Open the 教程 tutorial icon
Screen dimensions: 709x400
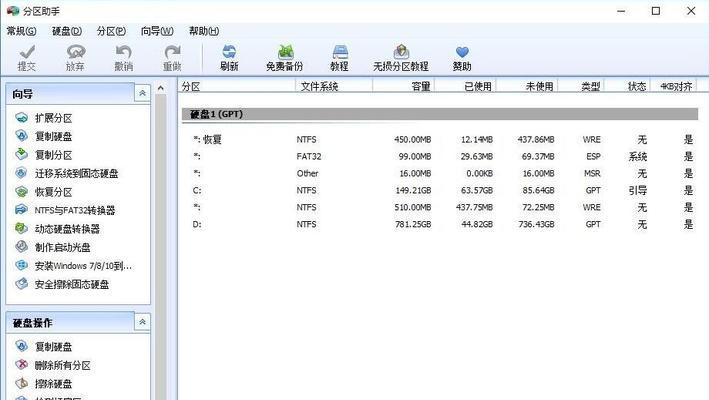click(x=340, y=58)
